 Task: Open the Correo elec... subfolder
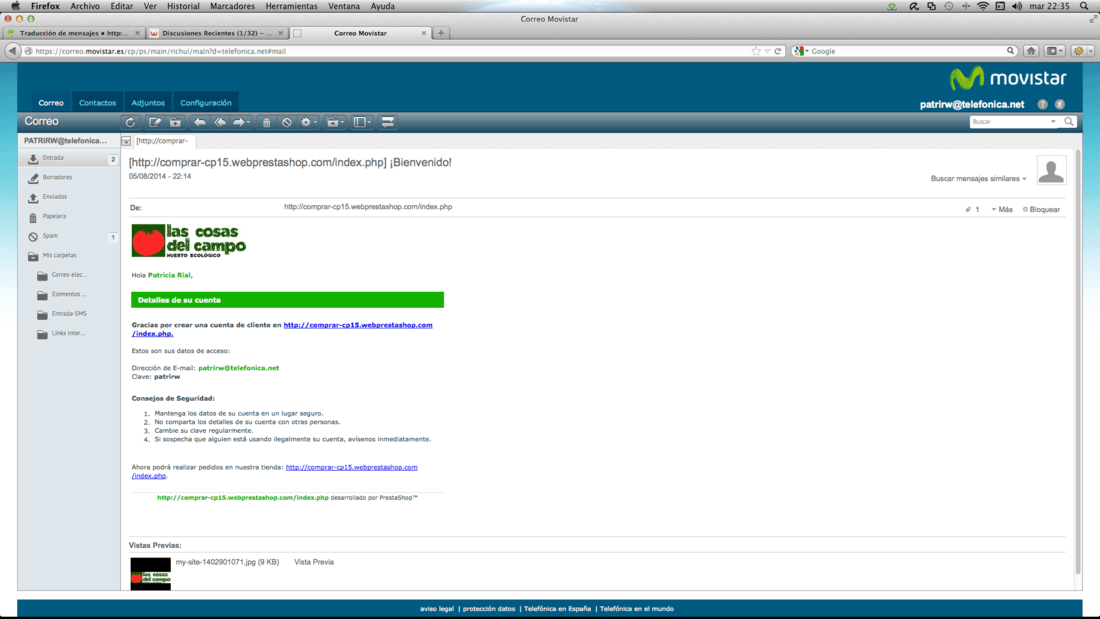tap(69, 275)
